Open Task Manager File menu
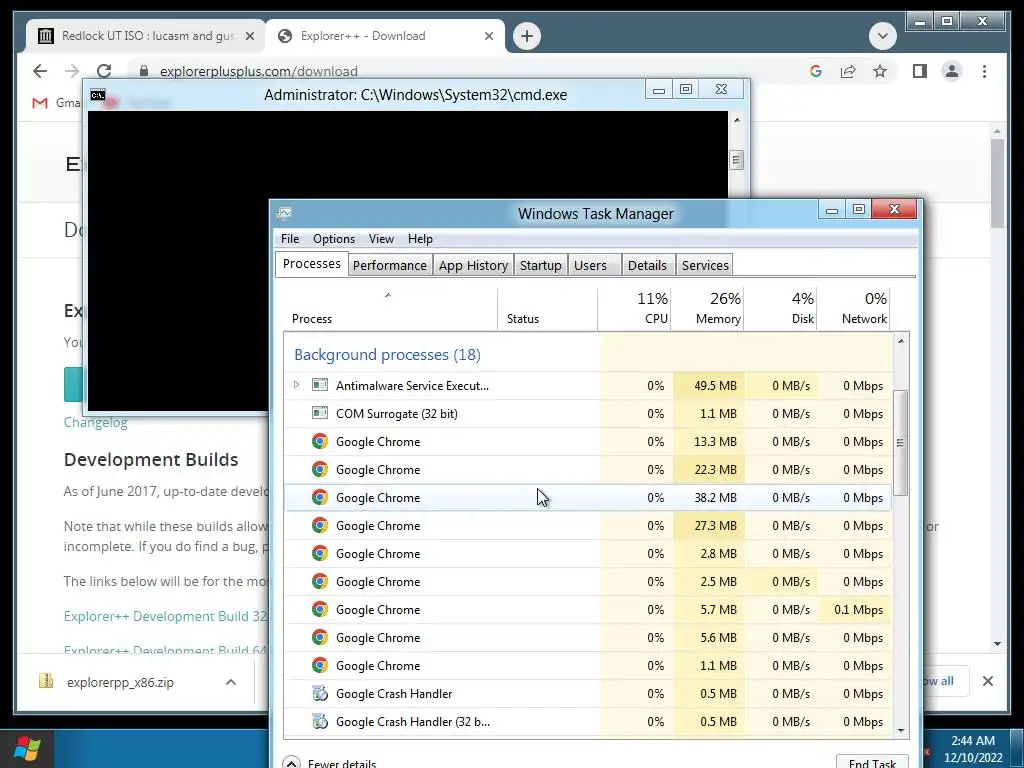The image size is (1024, 768). tap(290, 239)
